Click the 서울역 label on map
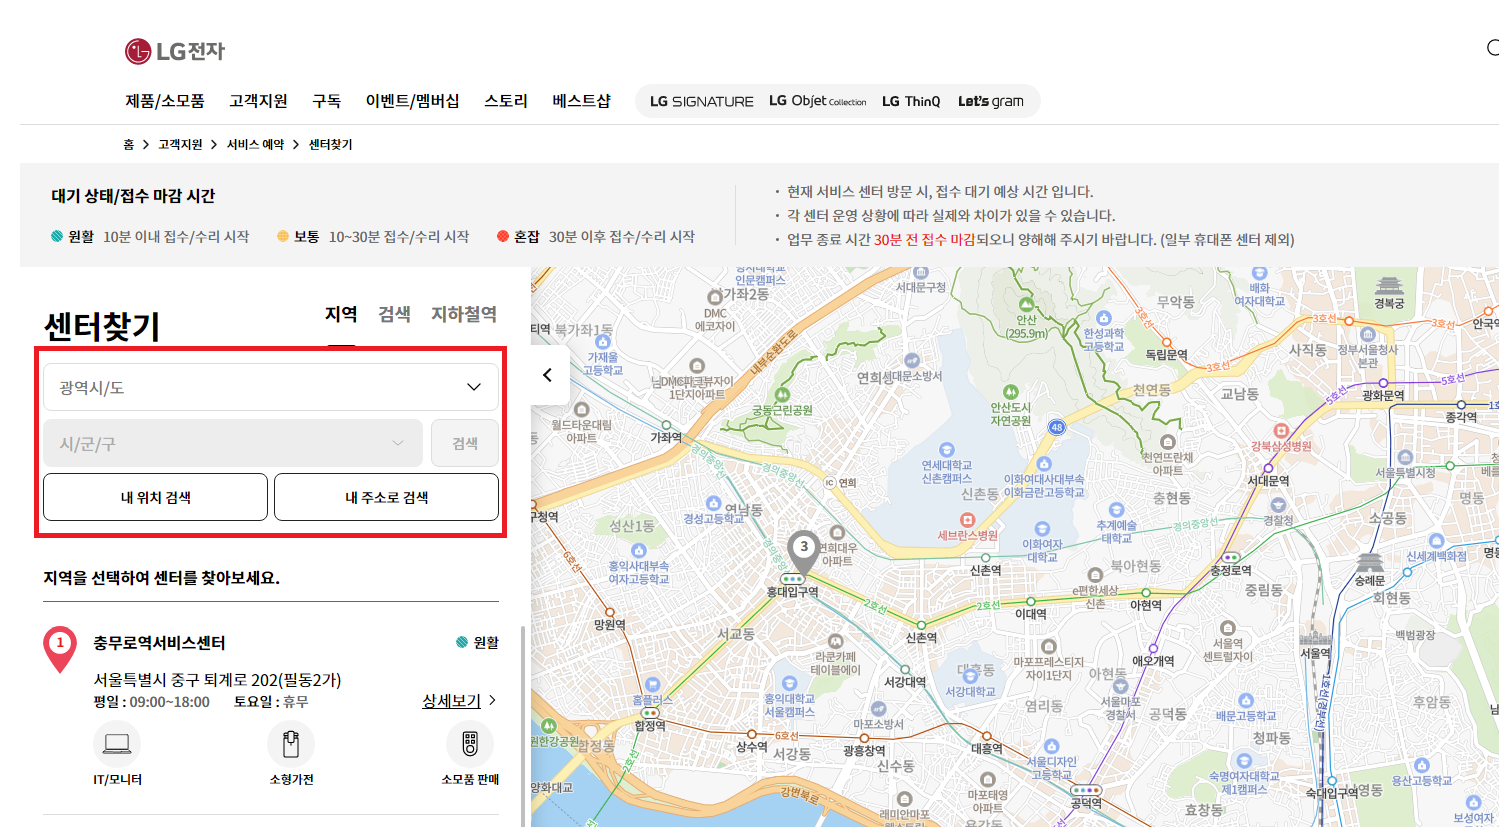The width and height of the screenshot is (1499, 827). (x=1316, y=653)
